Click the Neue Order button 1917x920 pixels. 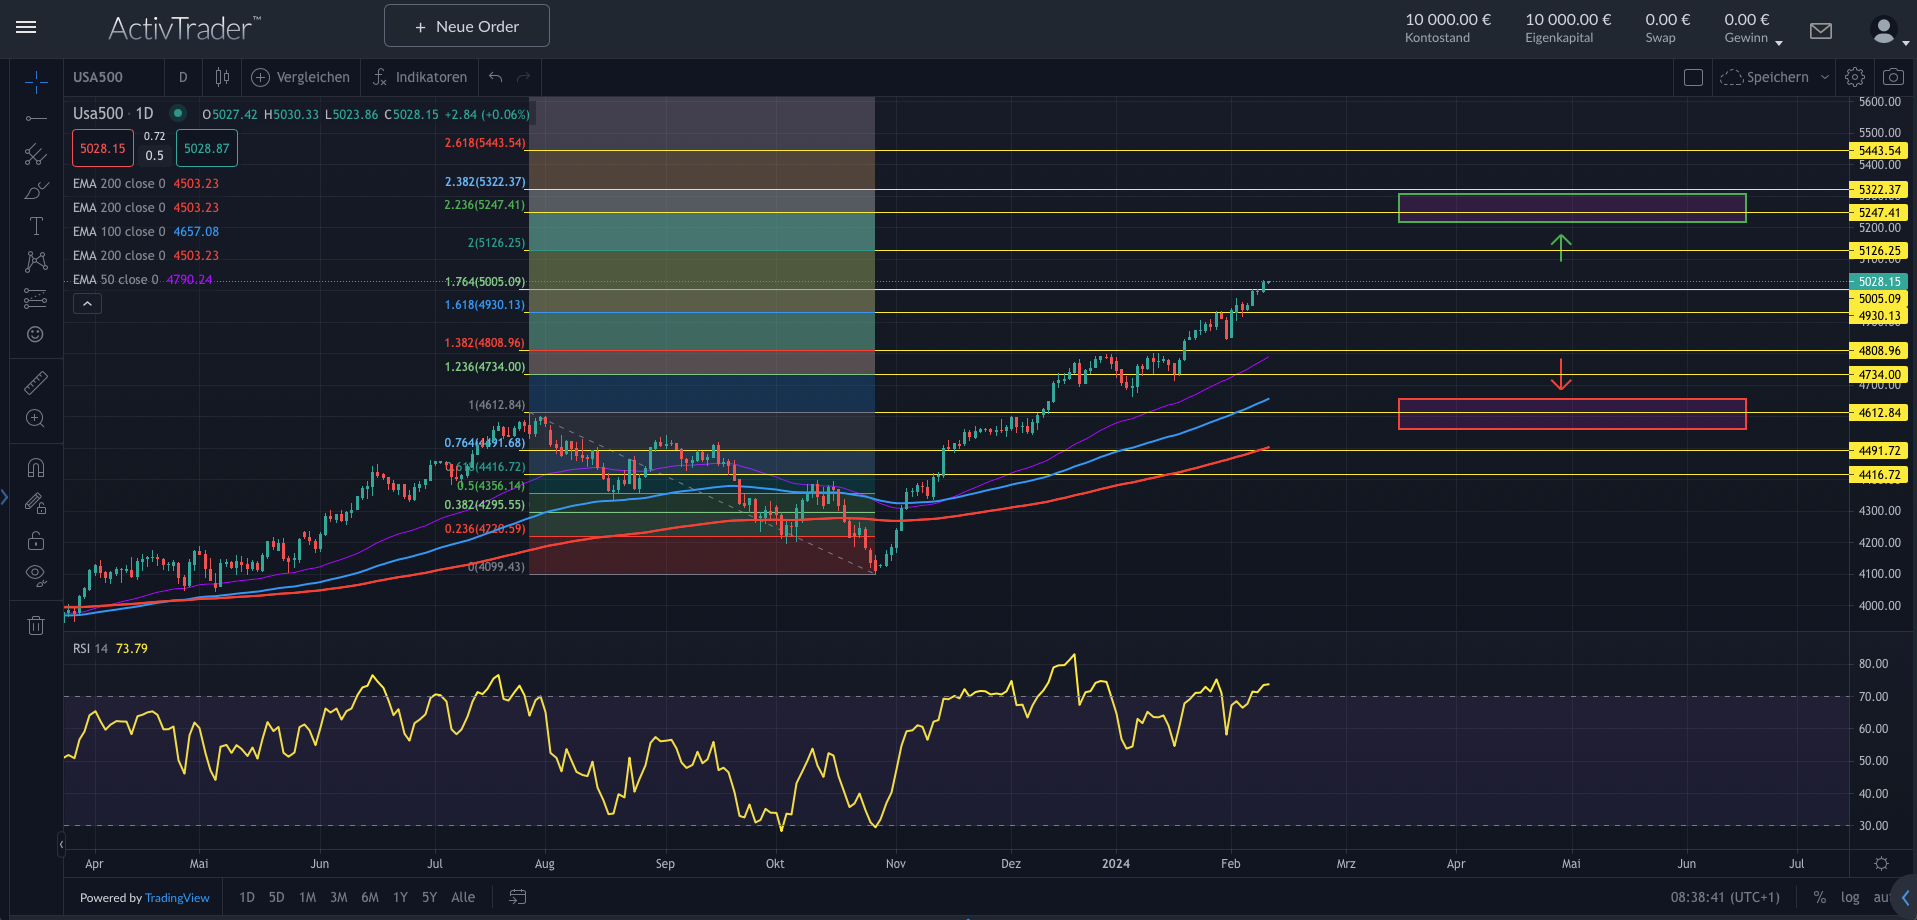click(x=466, y=25)
